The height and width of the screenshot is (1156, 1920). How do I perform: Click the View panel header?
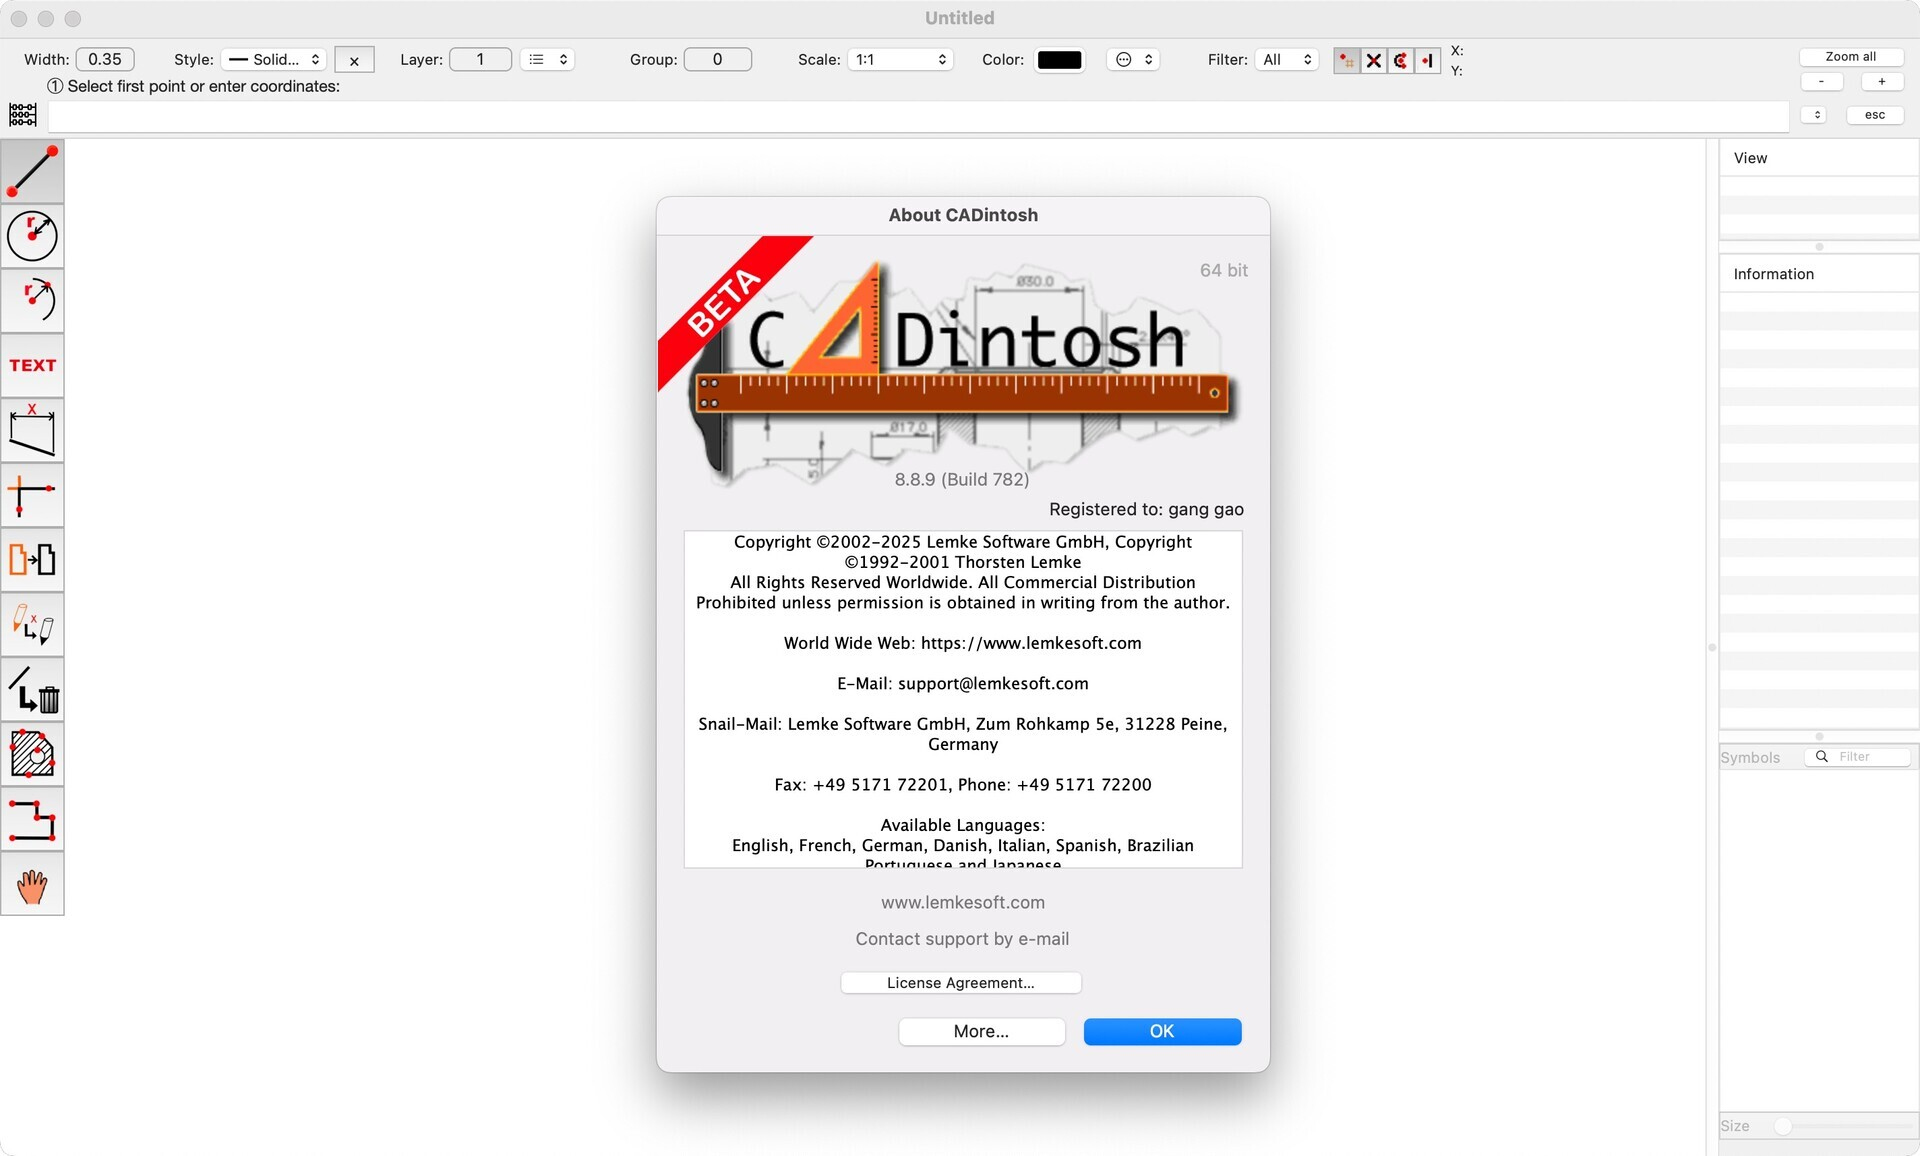[x=1818, y=158]
